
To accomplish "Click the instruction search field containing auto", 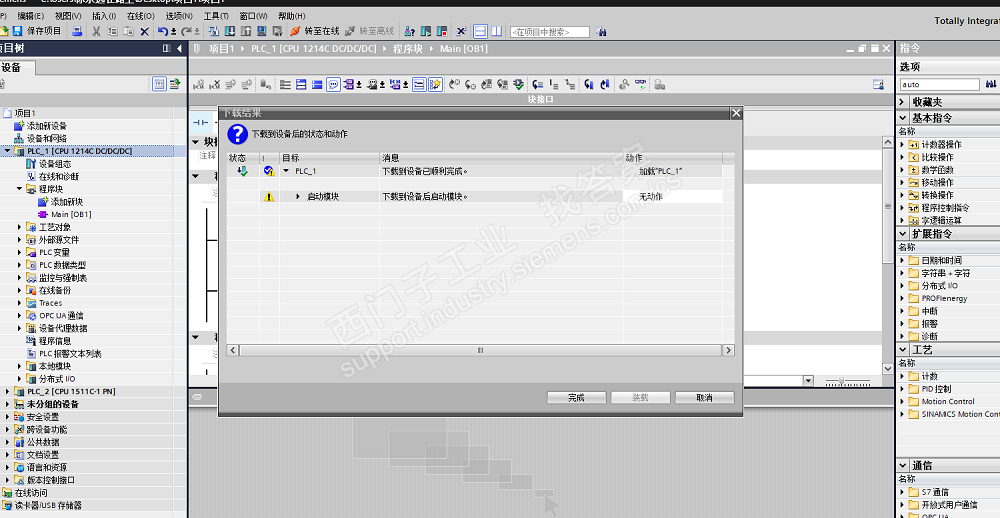I will [939, 84].
